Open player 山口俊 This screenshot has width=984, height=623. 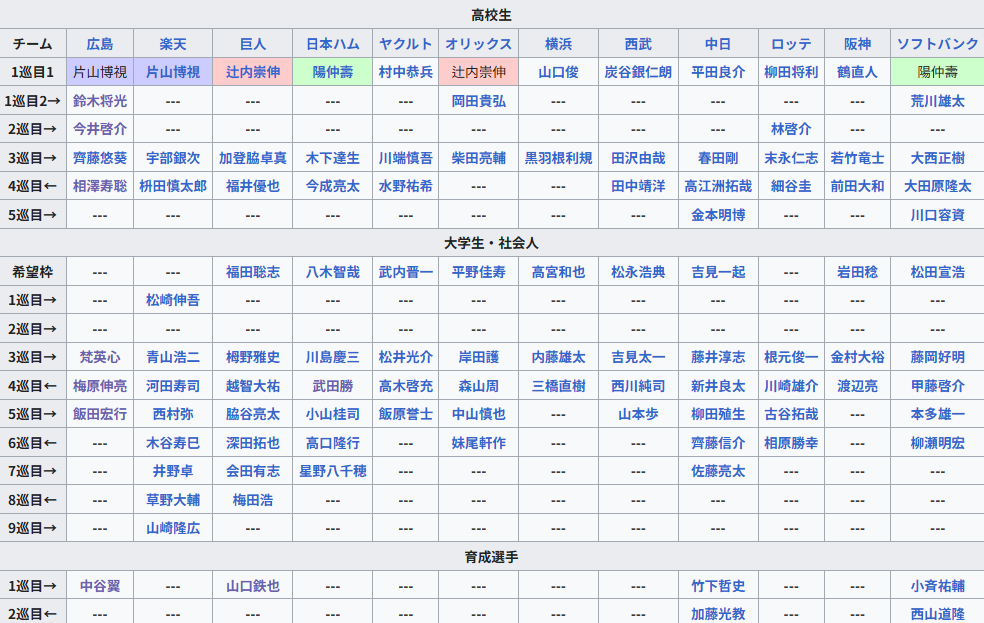click(x=558, y=72)
